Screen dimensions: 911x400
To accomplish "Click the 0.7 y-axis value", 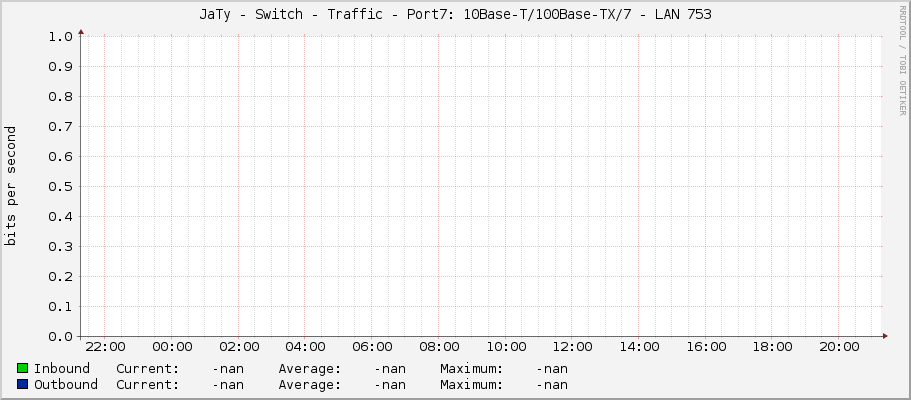I will pyautogui.click(x=61, y=127).
